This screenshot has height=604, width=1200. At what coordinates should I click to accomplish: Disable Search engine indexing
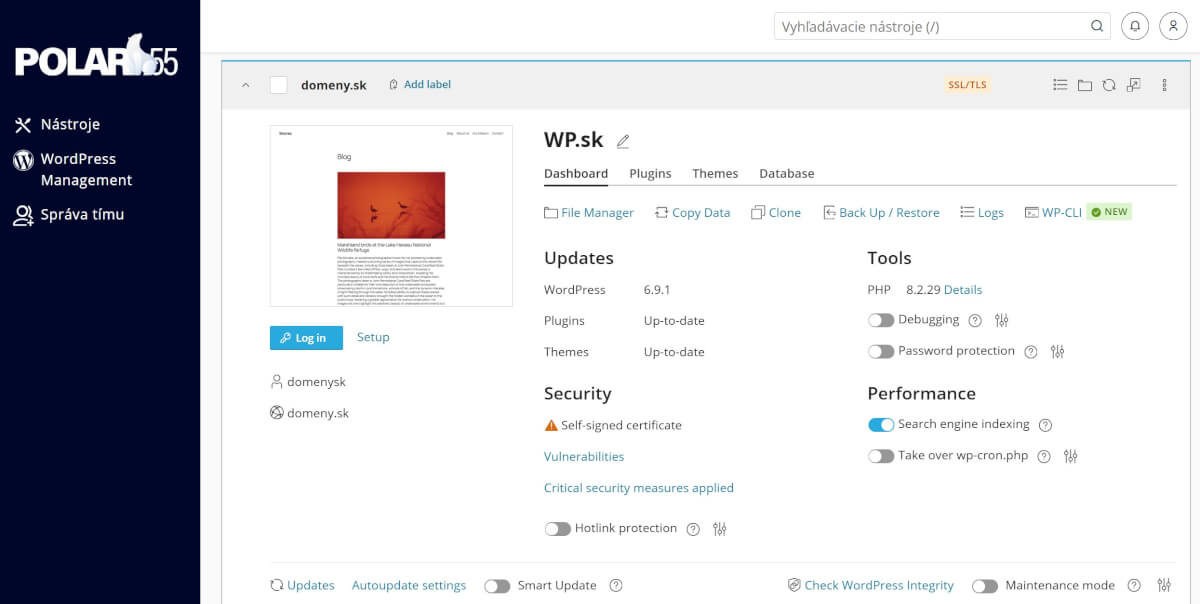click(881, 424)
